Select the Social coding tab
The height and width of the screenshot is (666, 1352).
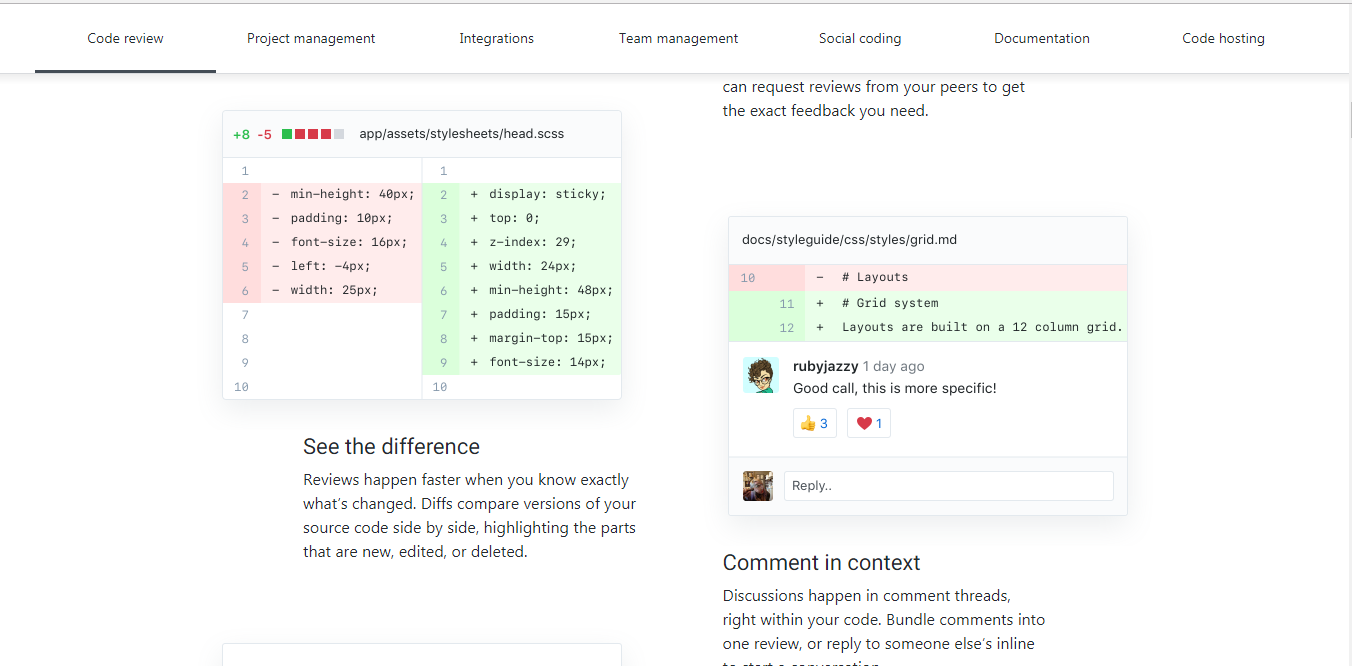(x=860, y=39)
